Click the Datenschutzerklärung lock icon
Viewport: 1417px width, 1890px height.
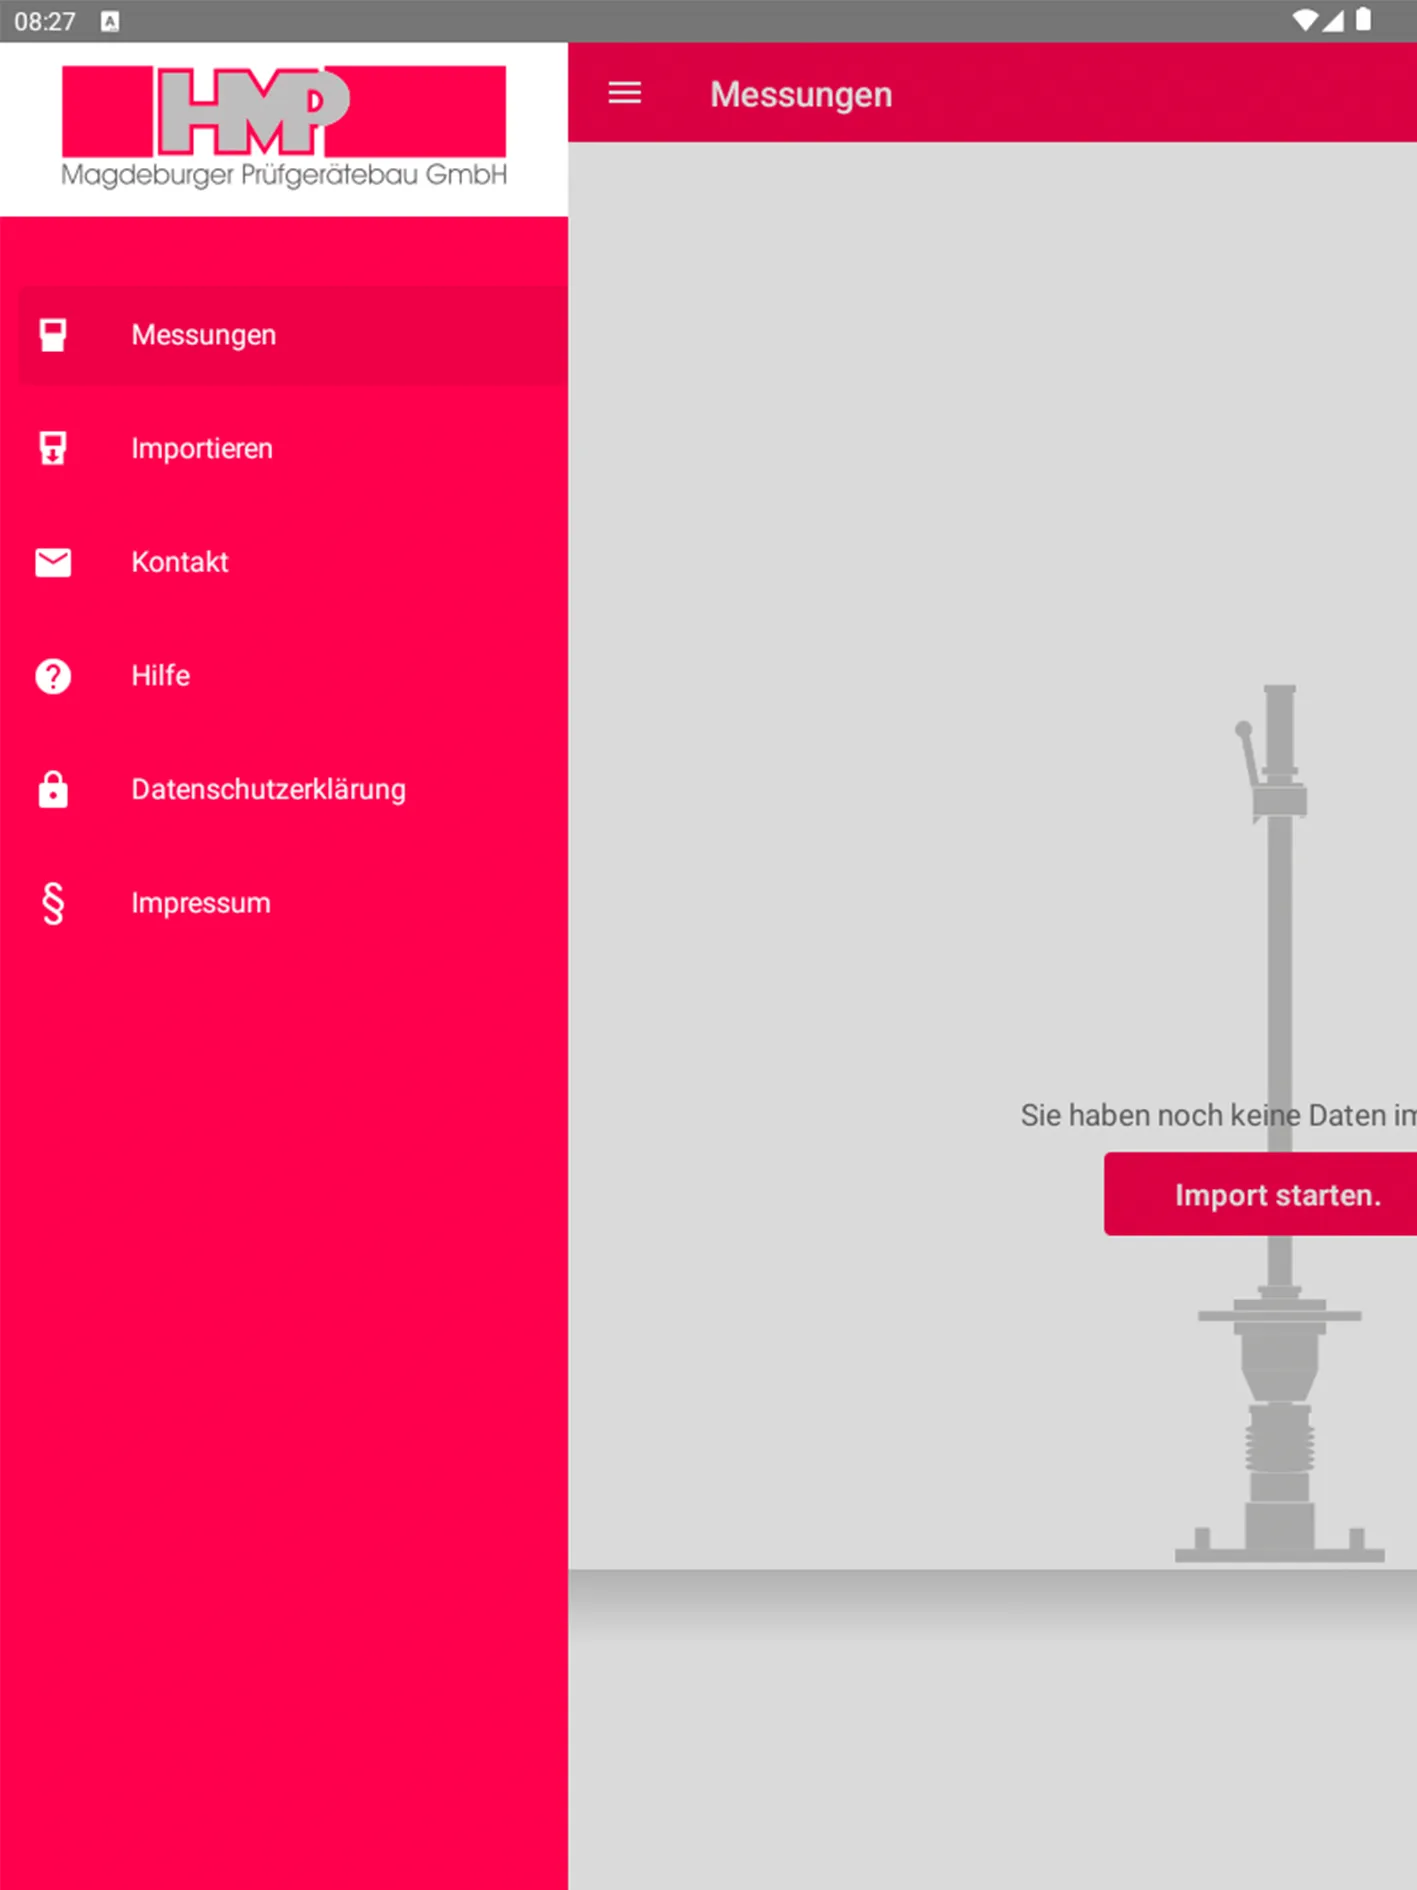pos(53,789)
